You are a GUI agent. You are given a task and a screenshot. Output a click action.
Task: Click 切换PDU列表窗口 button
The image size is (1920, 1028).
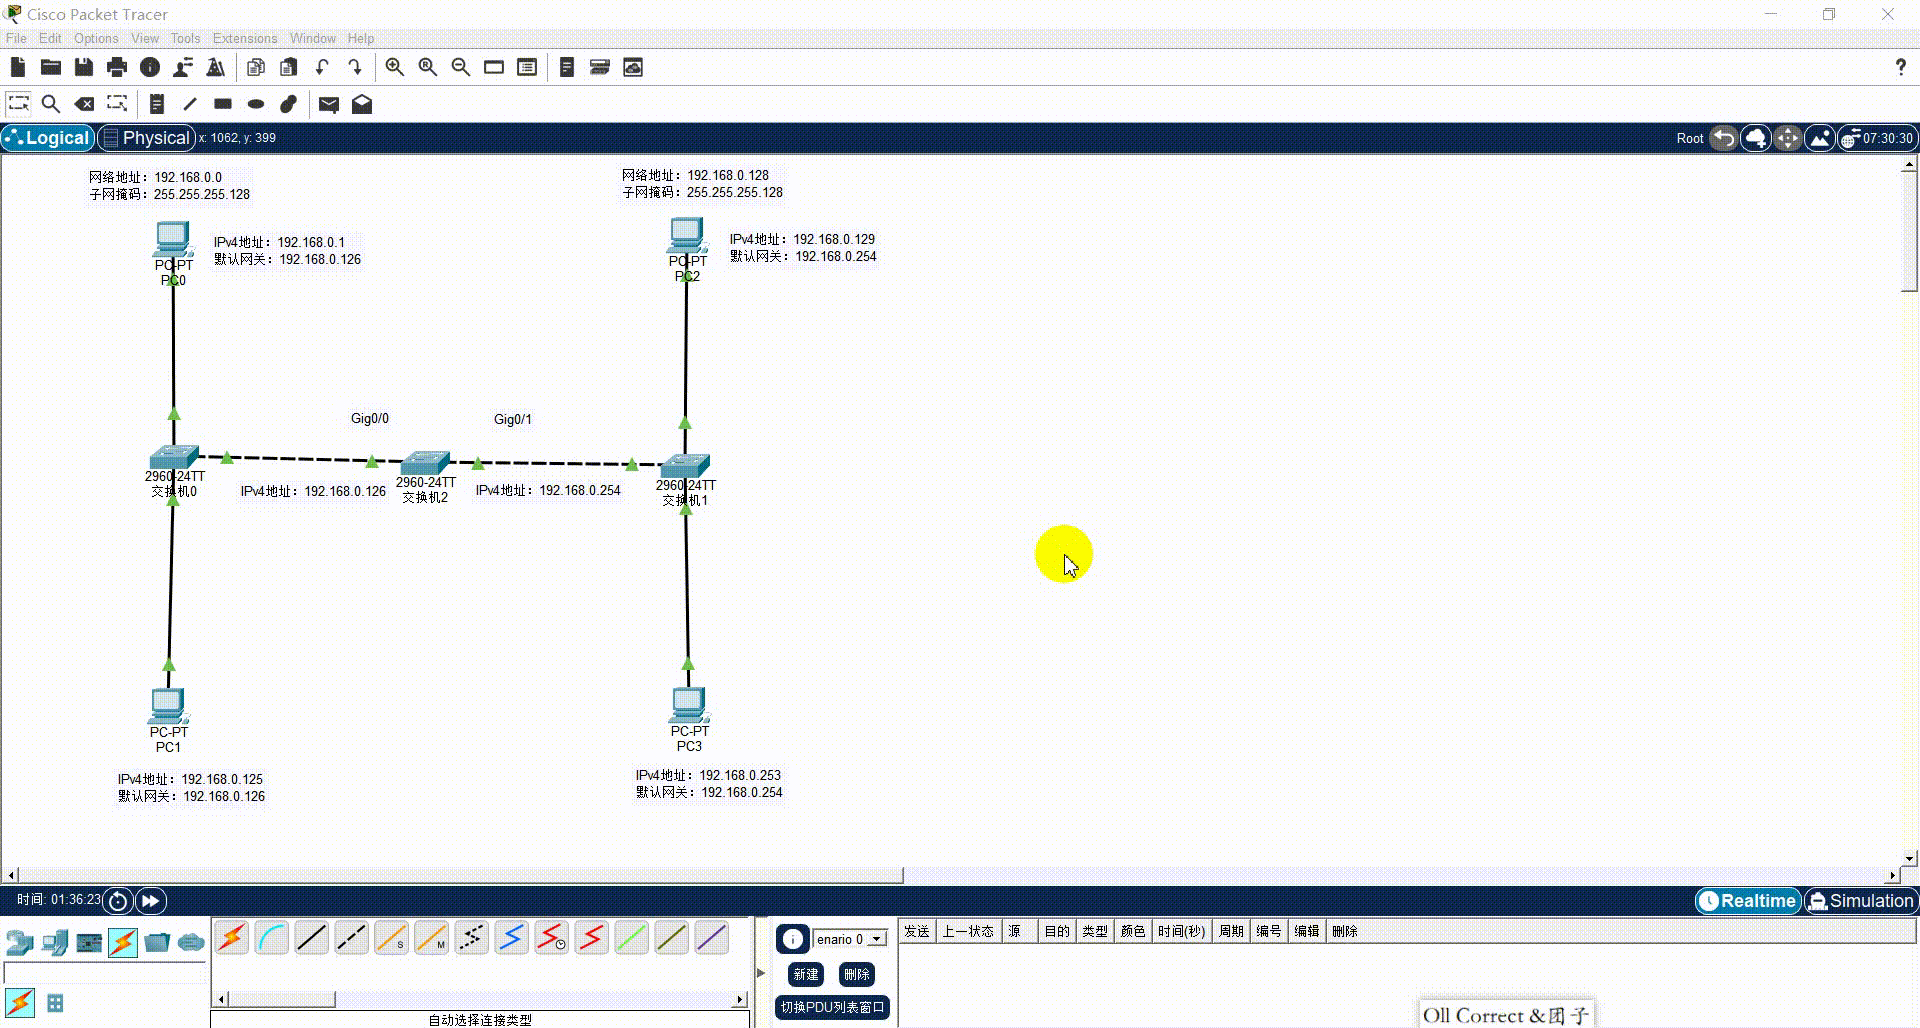[x=832, y=1007]
